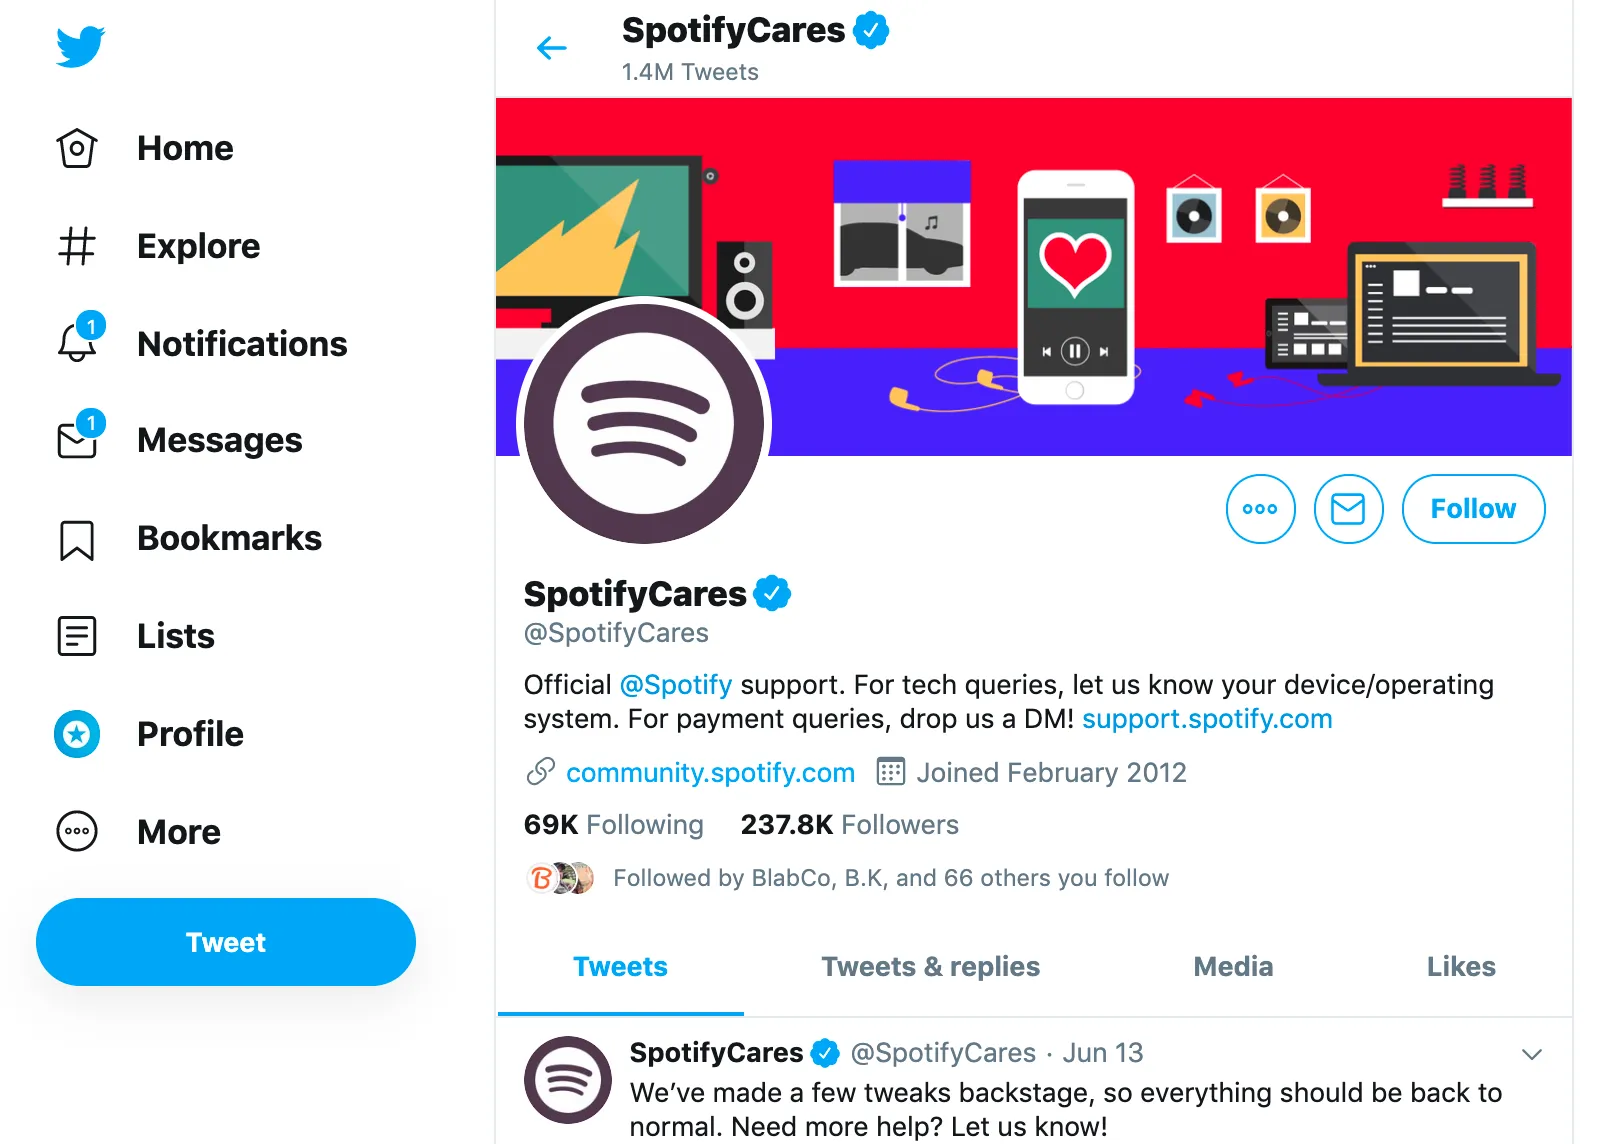Switch to the Media tab
Screen dimensions: 1598x1144
(x=1232, y=966)
